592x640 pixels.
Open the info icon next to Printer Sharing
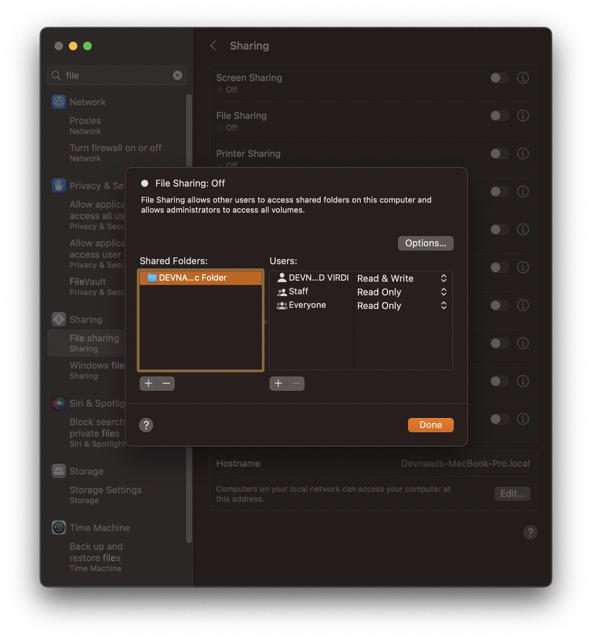coord(523,153)
